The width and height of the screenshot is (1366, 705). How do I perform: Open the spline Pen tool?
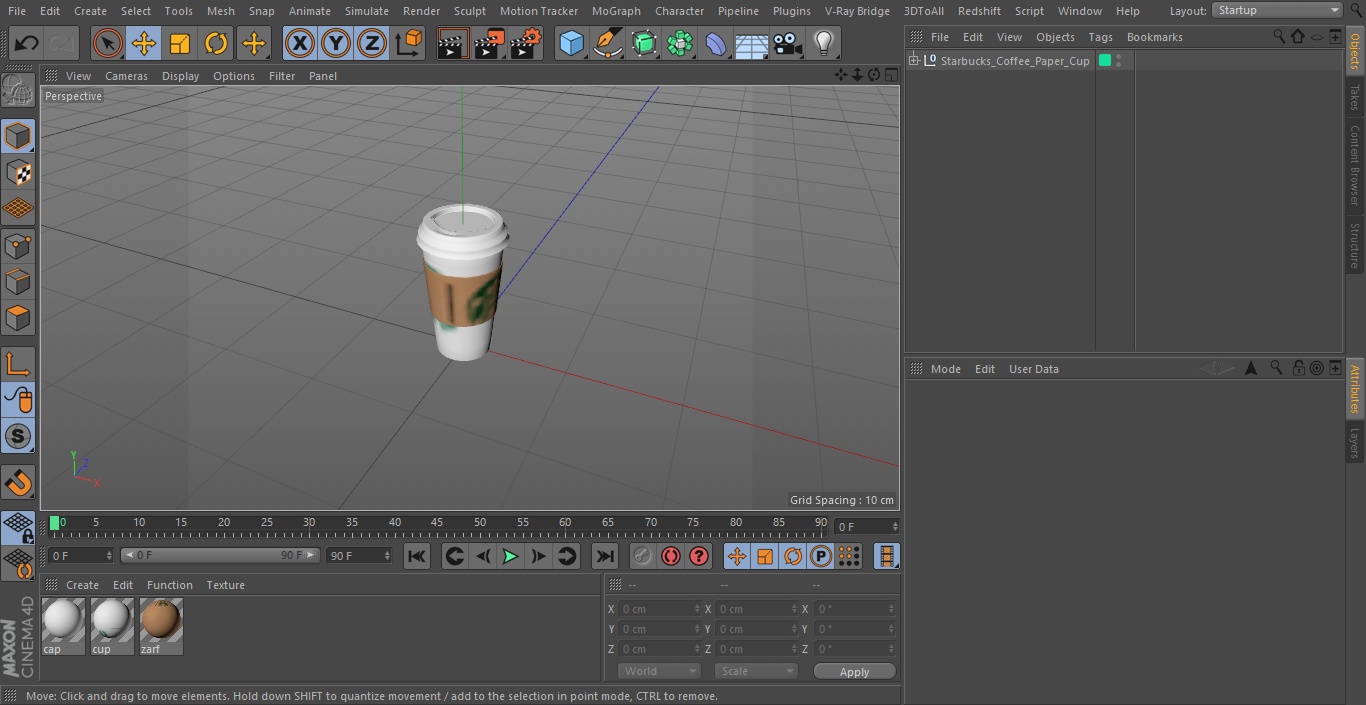coord(607,43)
